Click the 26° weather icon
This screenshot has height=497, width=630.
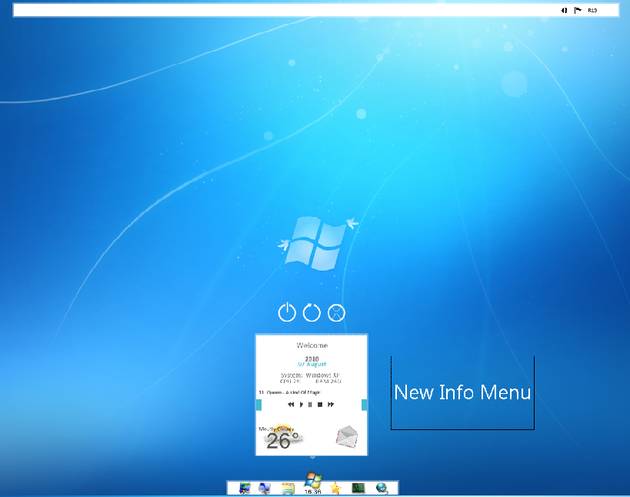pyautogui.click(x=282, y=438)
